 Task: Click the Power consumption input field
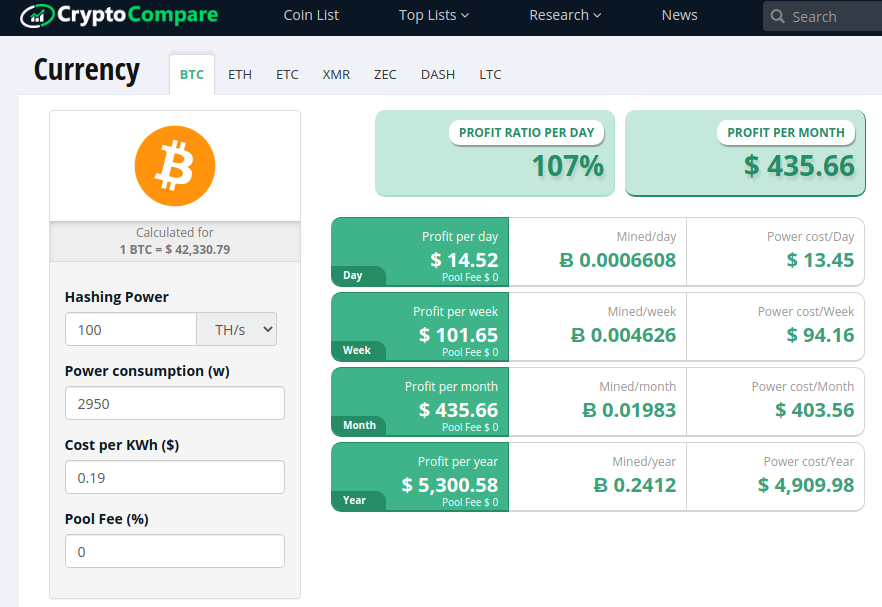[x=175, y=403]
